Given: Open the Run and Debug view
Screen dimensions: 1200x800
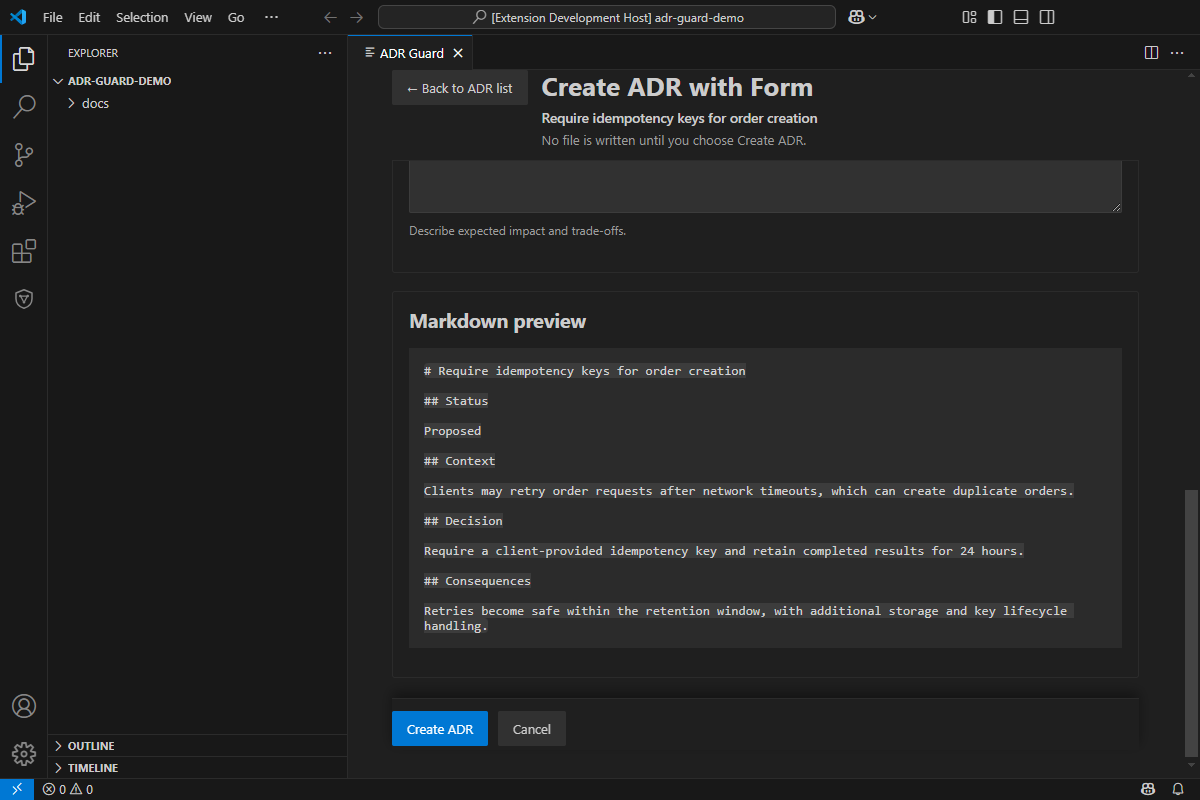Looking at the screenshot, I should (x=24, y=203).
